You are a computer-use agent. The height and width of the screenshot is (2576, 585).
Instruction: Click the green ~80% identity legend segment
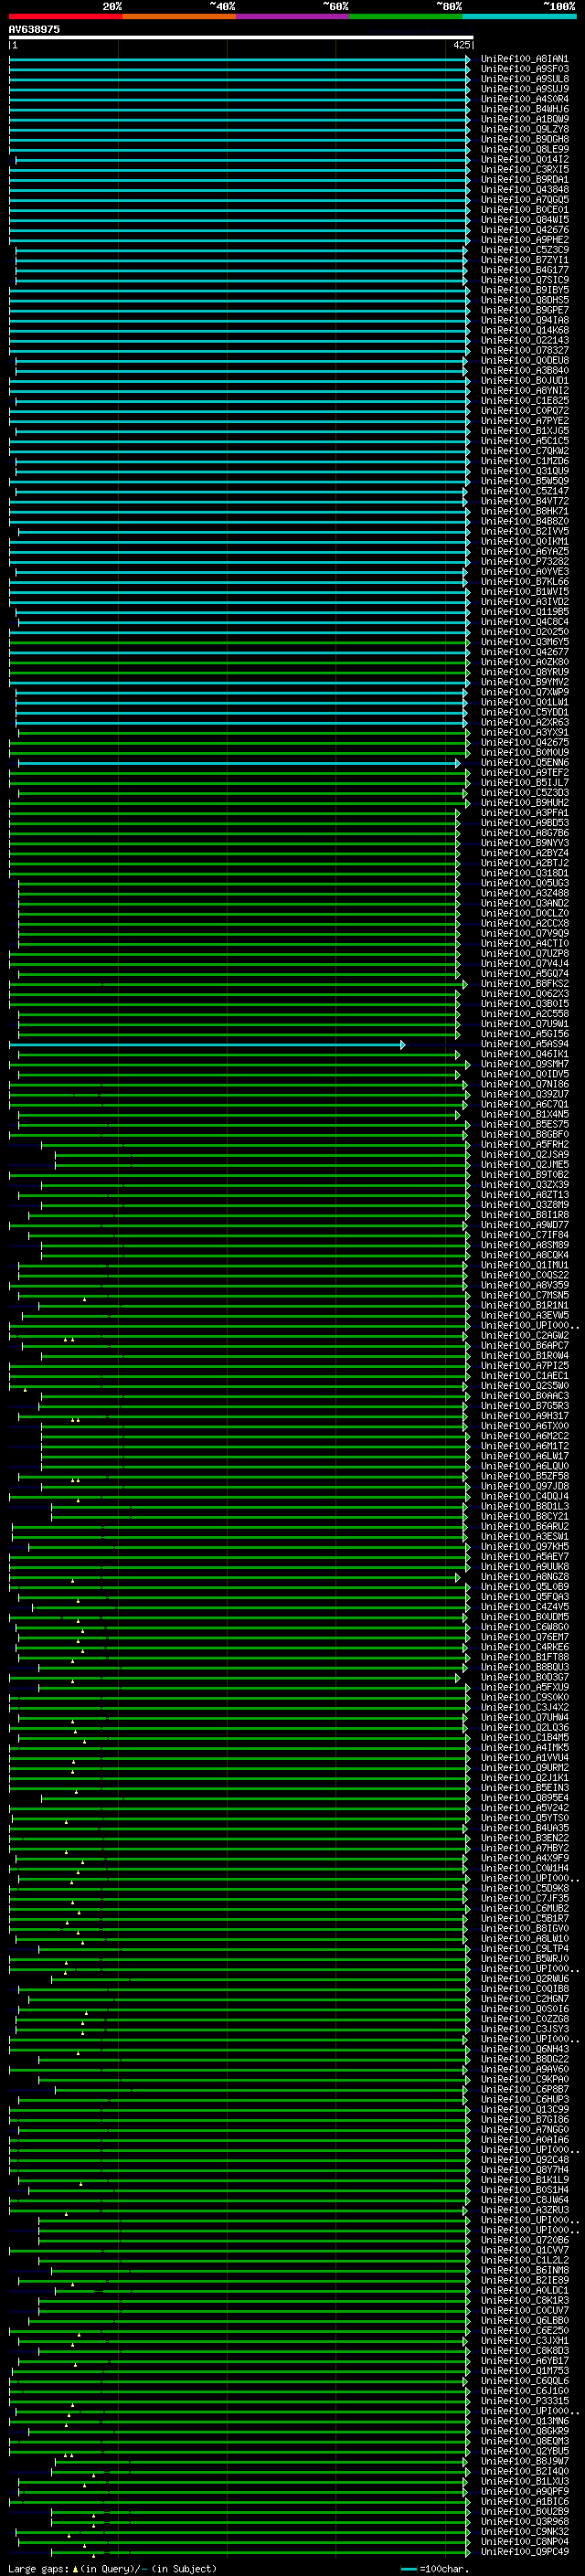tap(406, 16)
